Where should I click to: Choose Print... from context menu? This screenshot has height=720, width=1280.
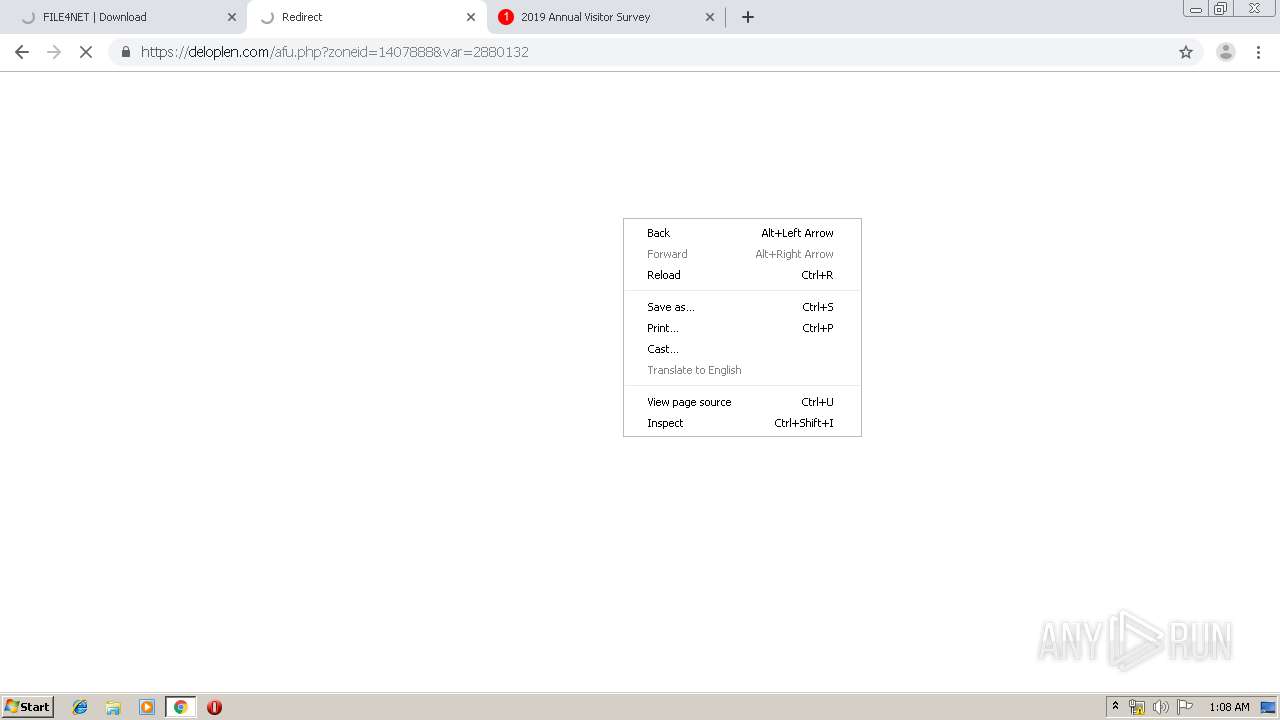[x=741, y=328]
